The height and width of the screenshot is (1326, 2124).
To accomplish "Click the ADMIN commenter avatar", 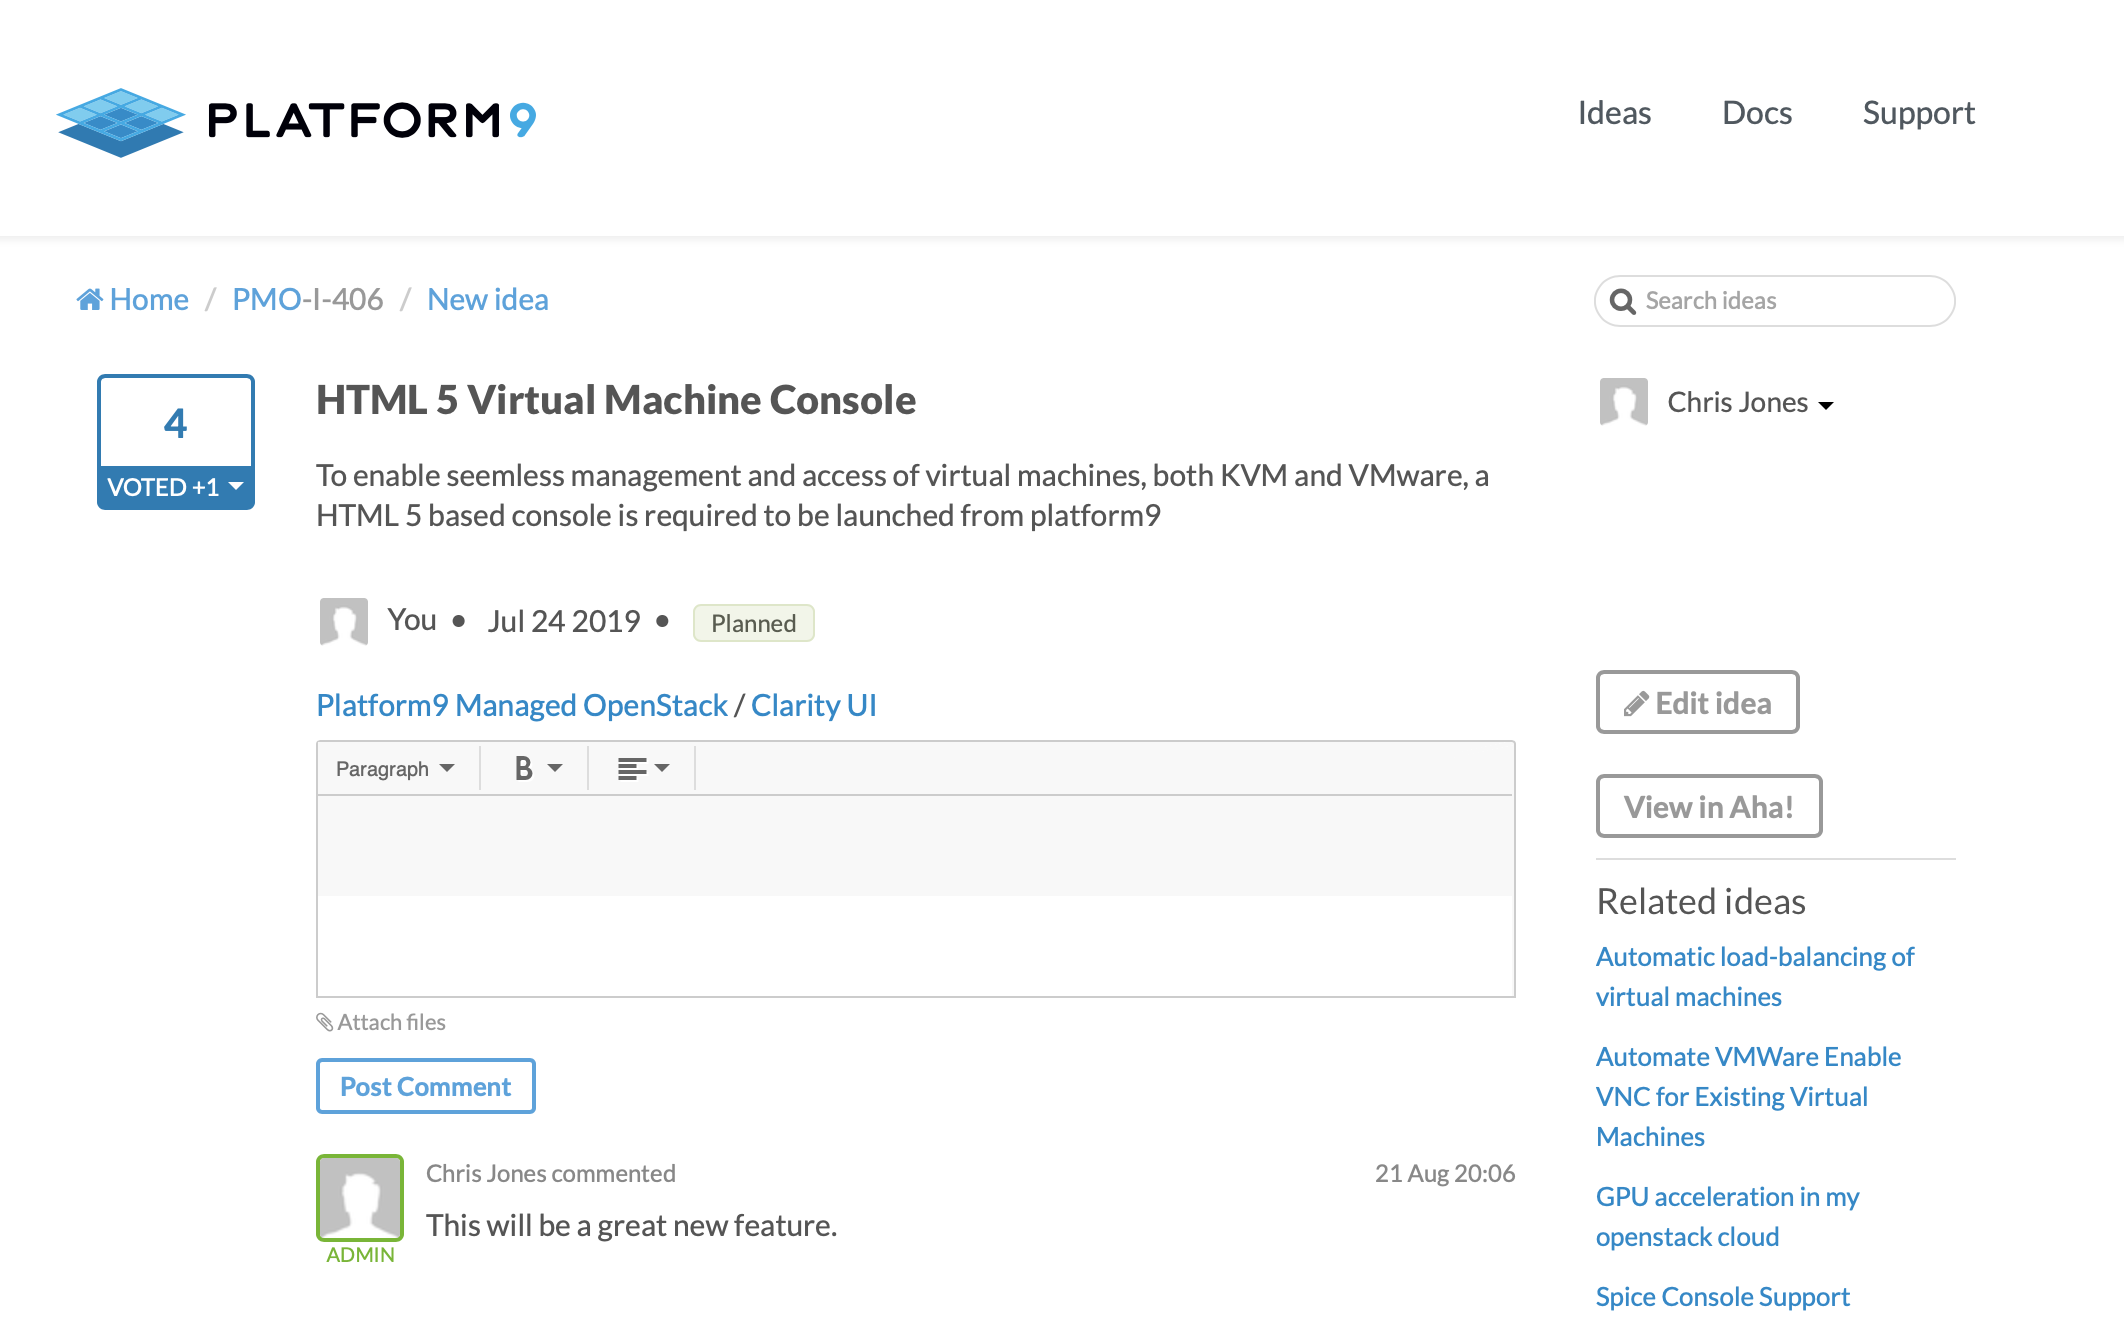I will [360, 1197].
